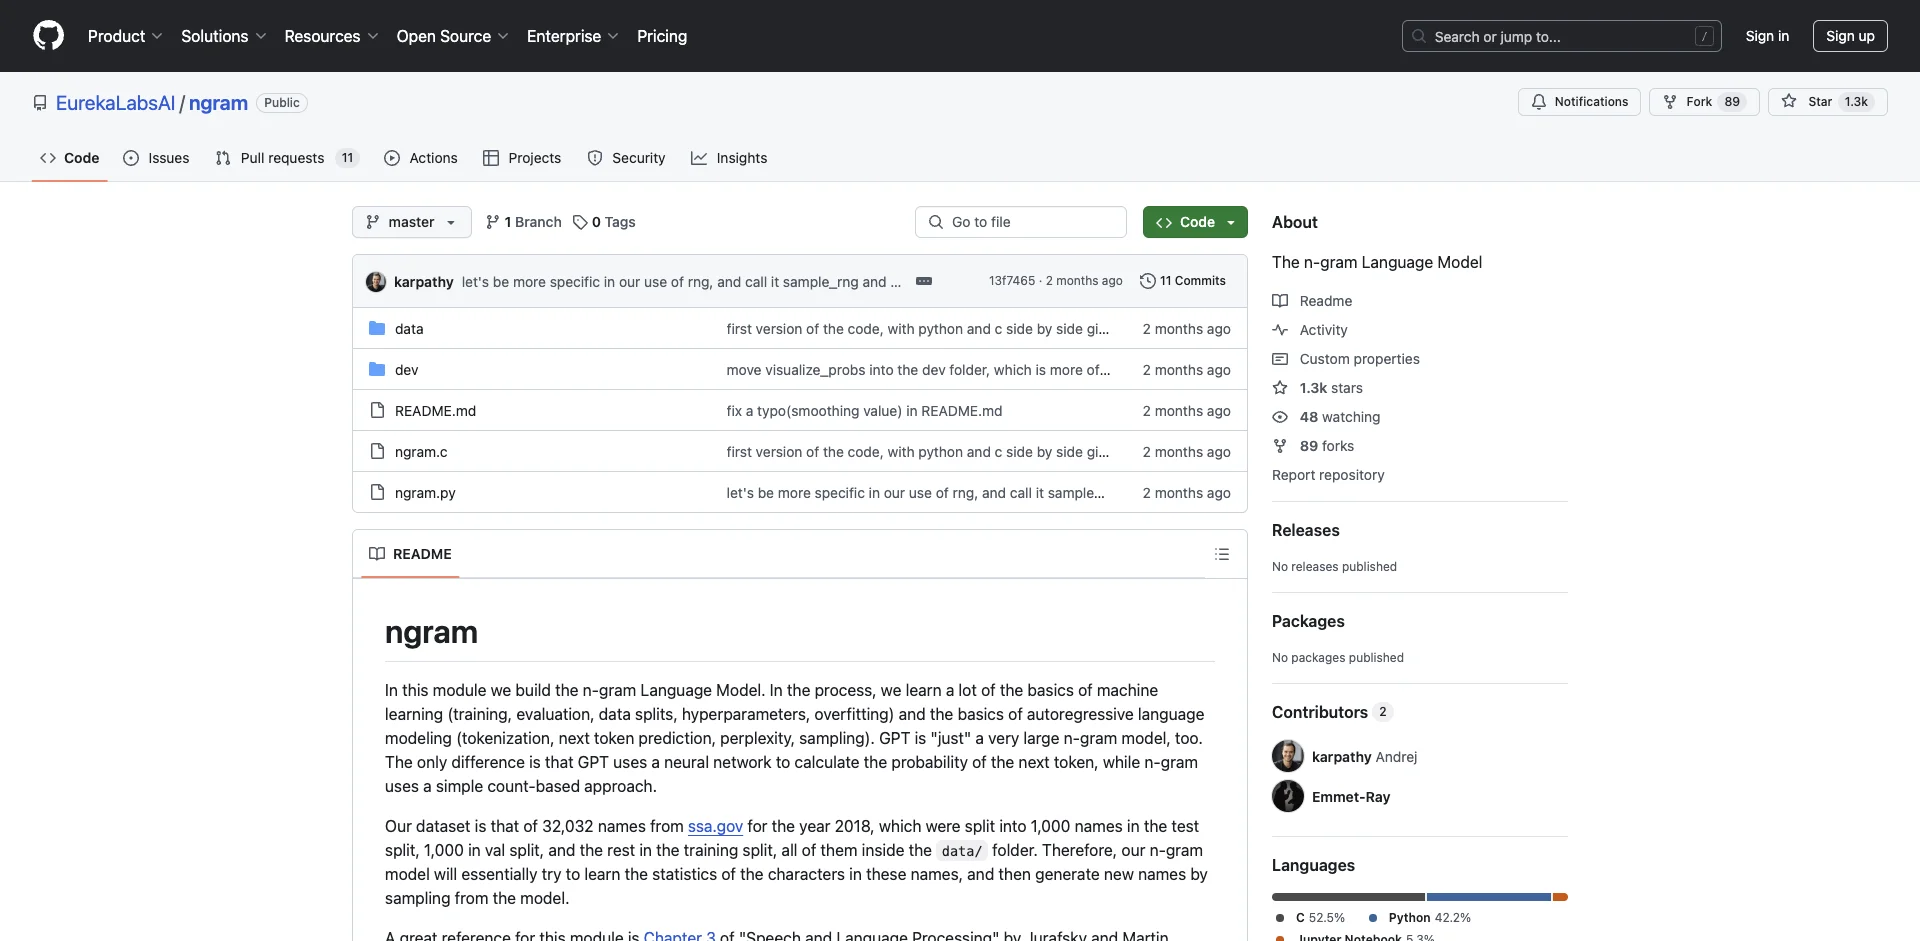Image resolution: width=1920 pixels, height=941 pixels.
Task: Go to the Pricing page
Action: (662, 36)
